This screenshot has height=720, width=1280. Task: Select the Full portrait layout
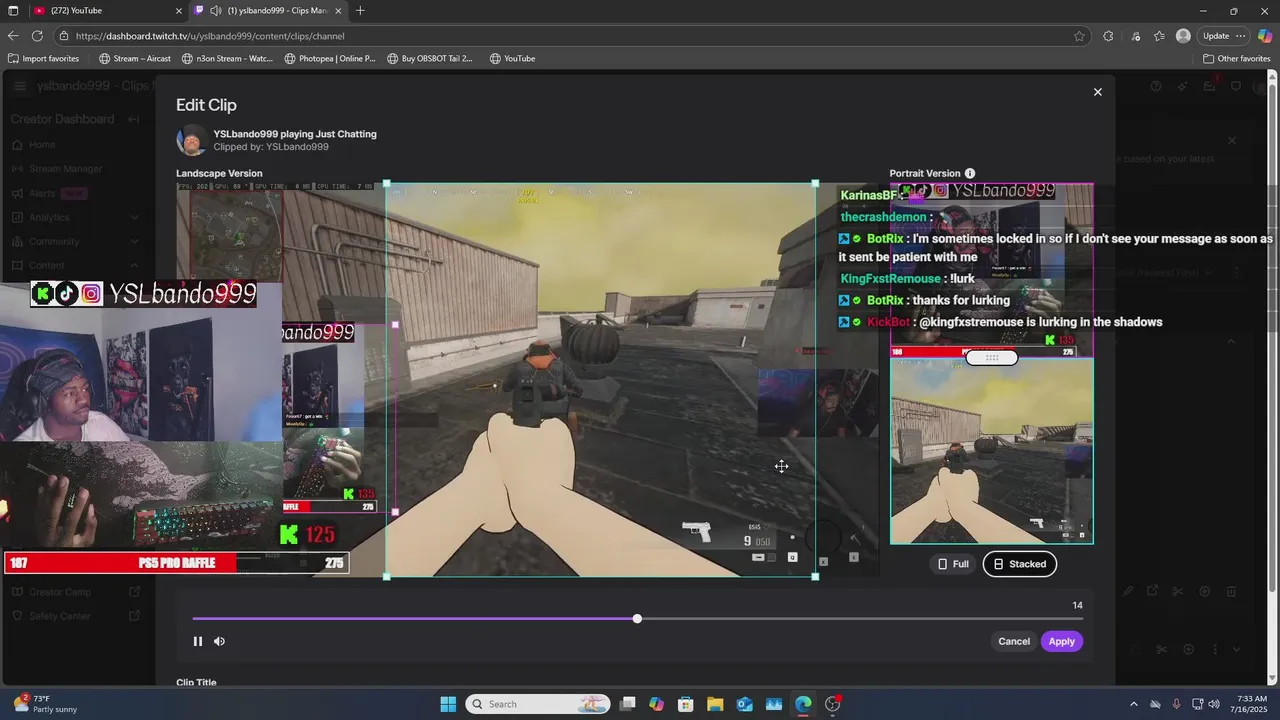tap(953, 564)
